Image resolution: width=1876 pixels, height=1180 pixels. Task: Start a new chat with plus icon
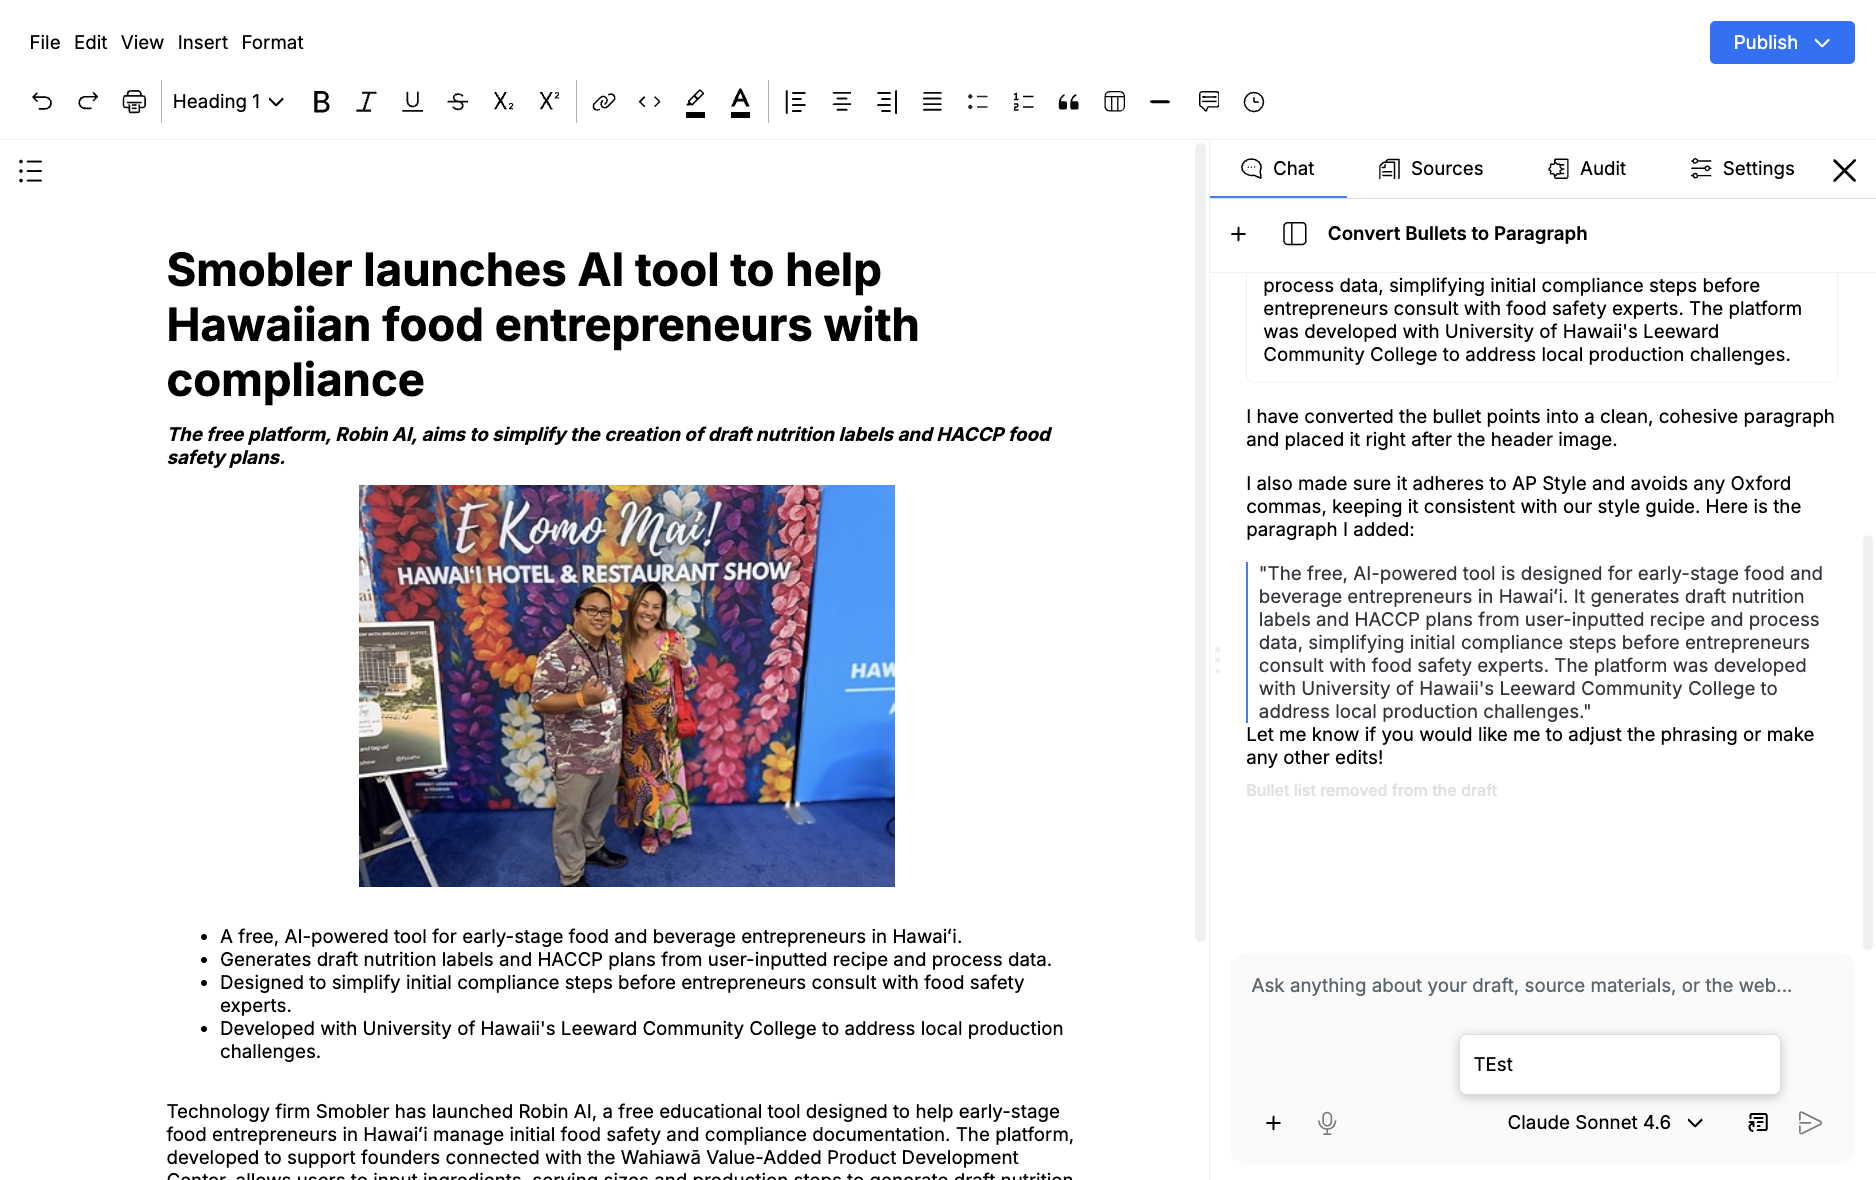1239,234
